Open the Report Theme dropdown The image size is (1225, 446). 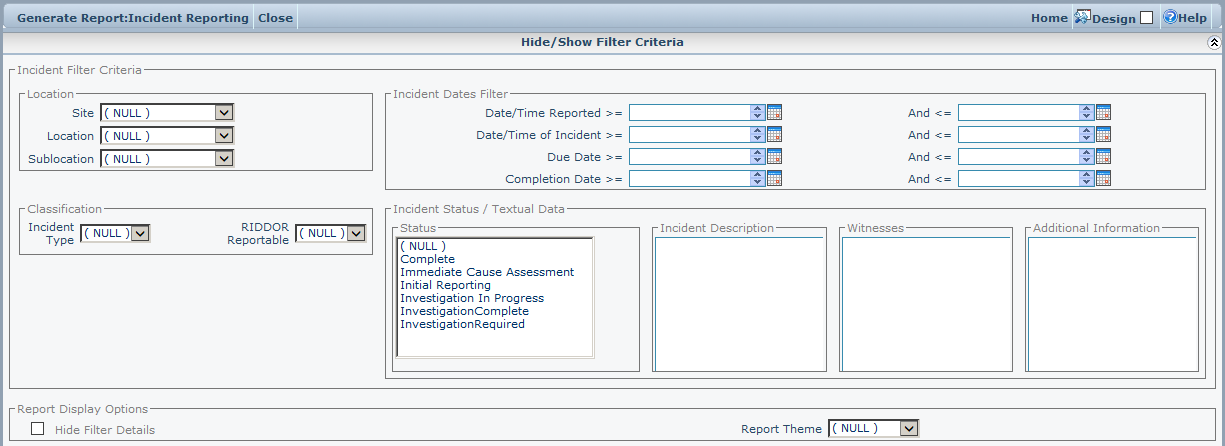pos(908,428)
